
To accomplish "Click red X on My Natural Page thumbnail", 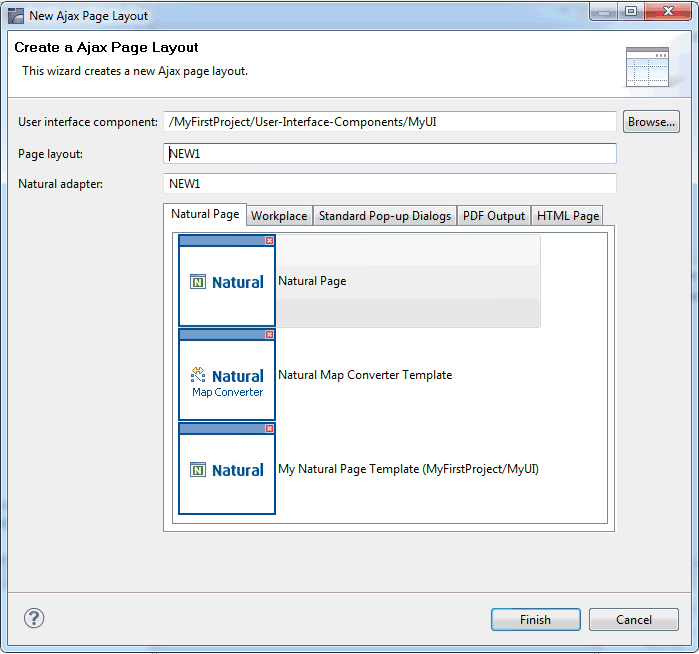I will click(269, 428).
